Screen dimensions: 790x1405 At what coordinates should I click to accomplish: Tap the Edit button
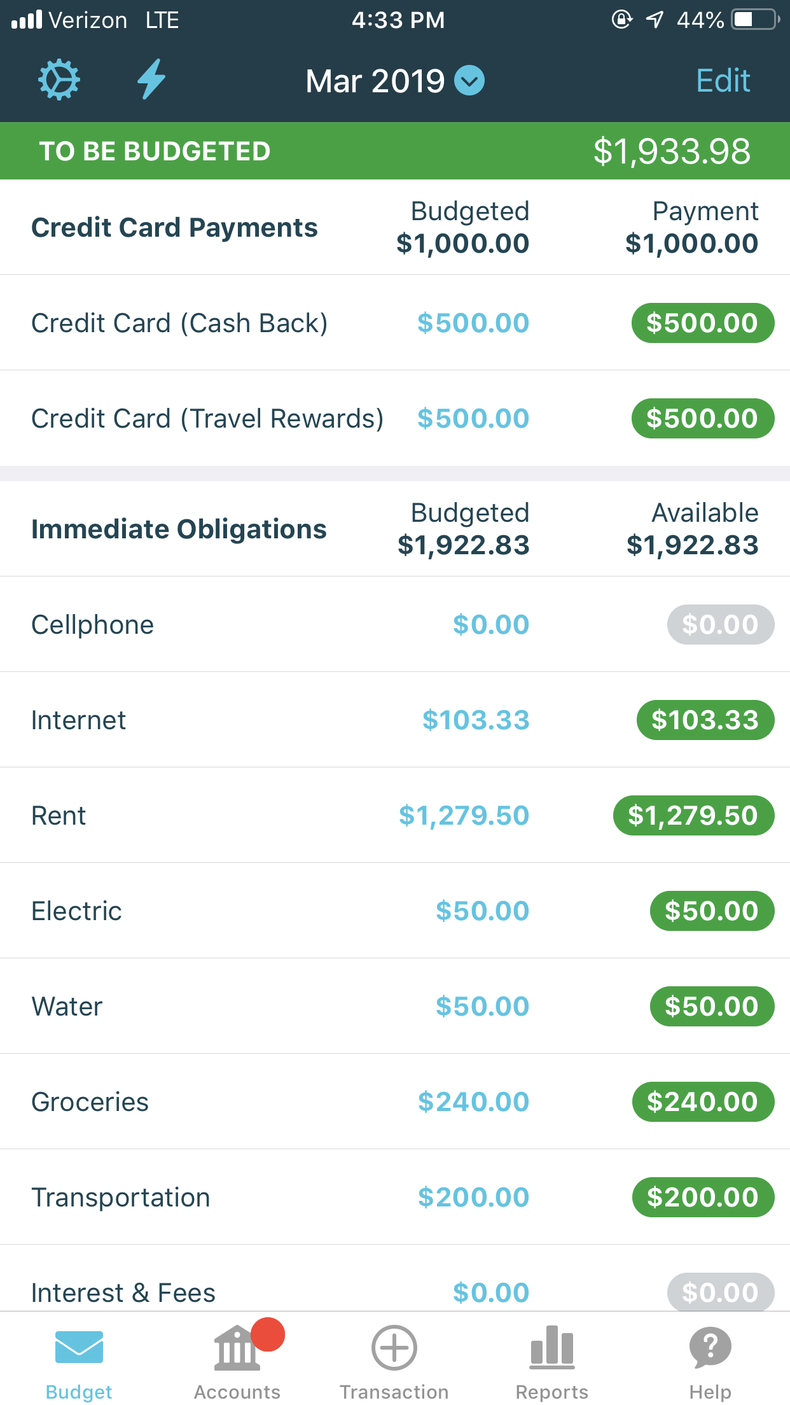click(722, 80)
